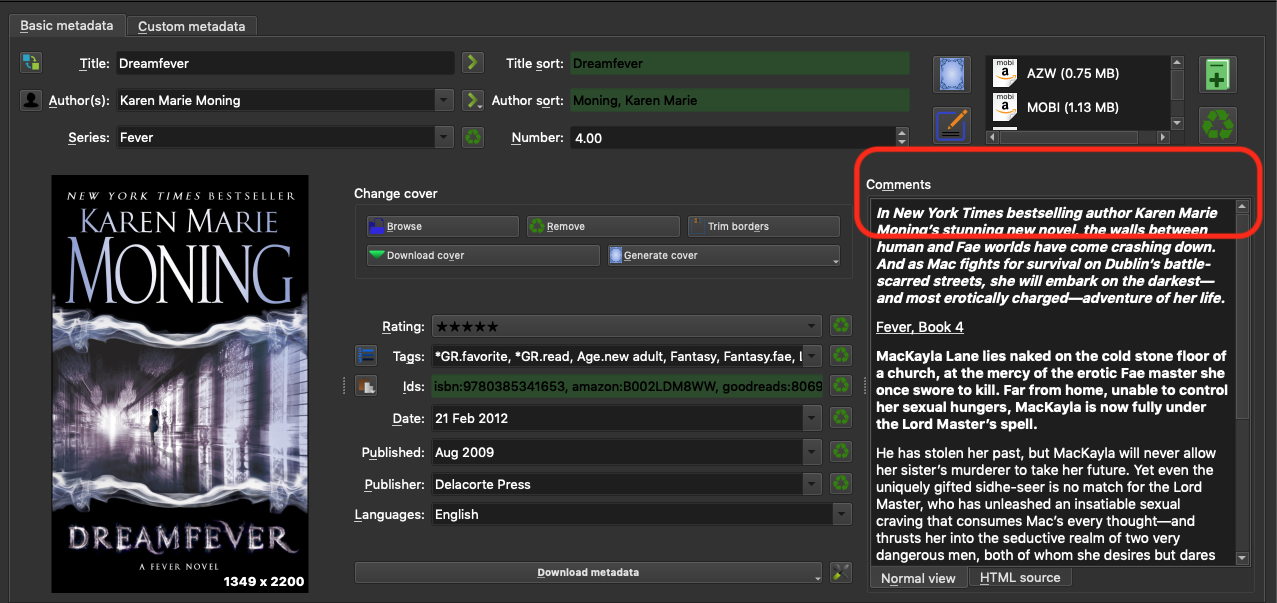Screen dimensions: 1277x603
Task: Switch to the Custom metadata tab
Action: [x=192, y=26]
